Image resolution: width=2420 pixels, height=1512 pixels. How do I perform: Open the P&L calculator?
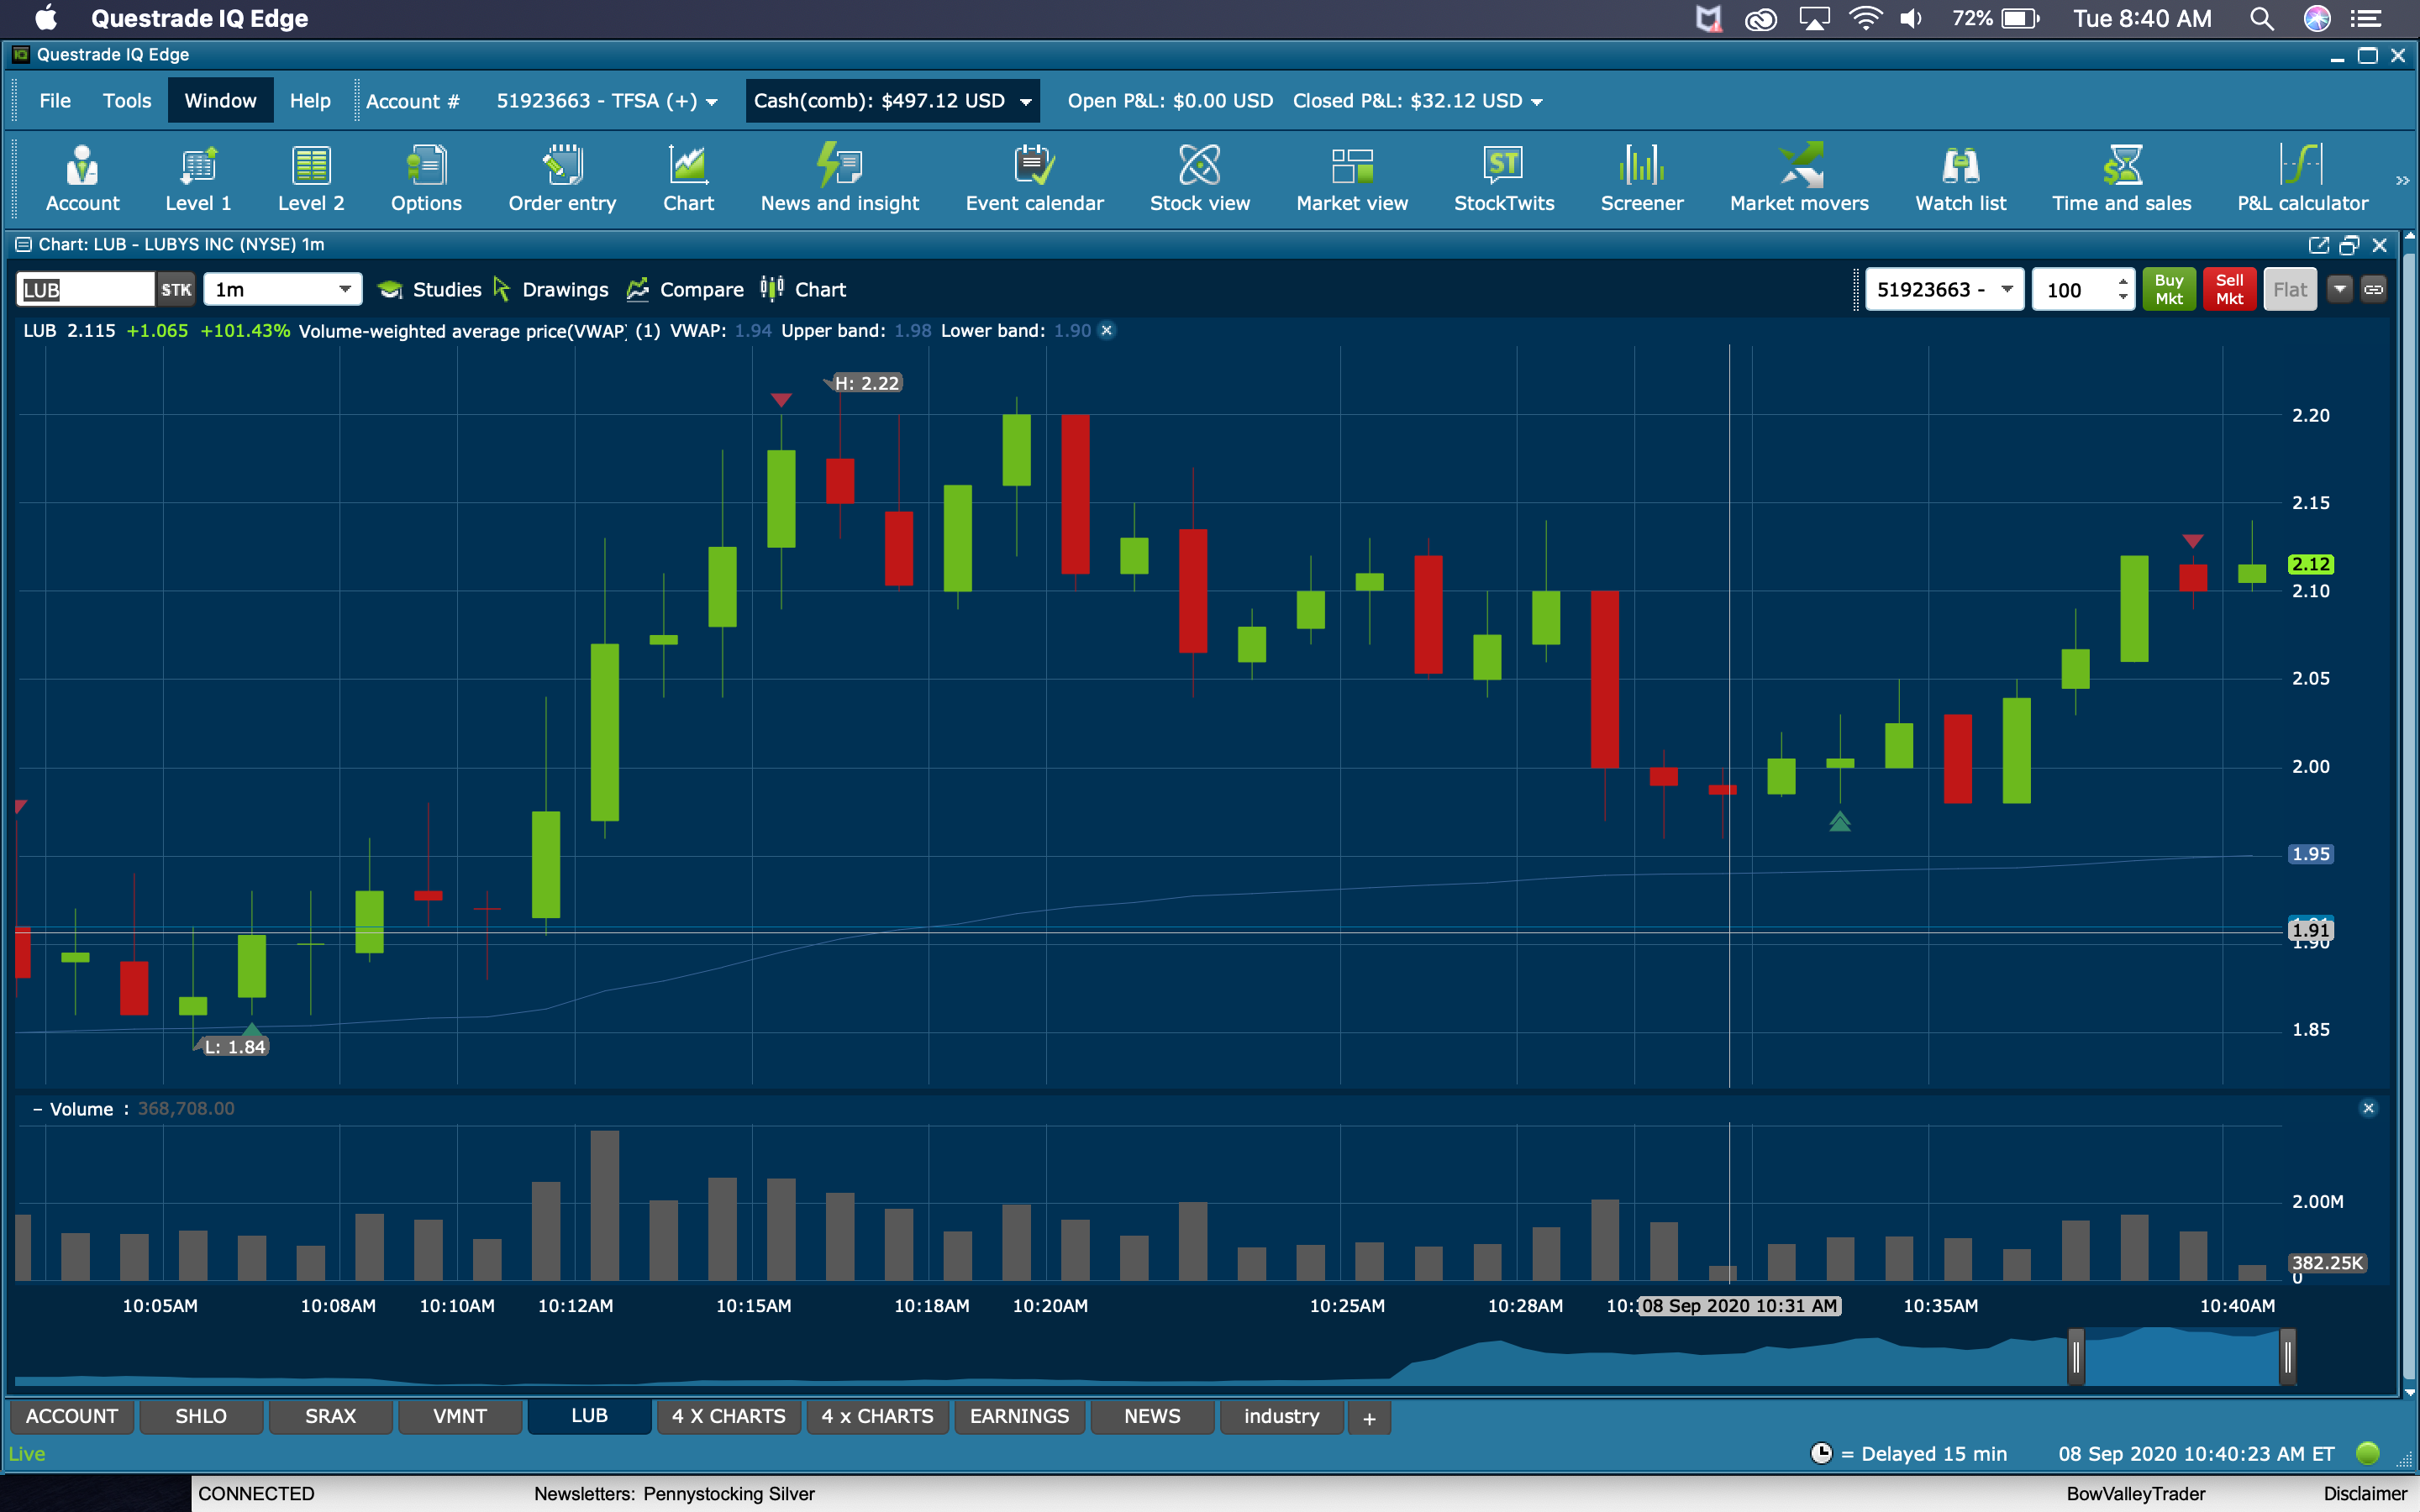click(x=2302, y=179)
